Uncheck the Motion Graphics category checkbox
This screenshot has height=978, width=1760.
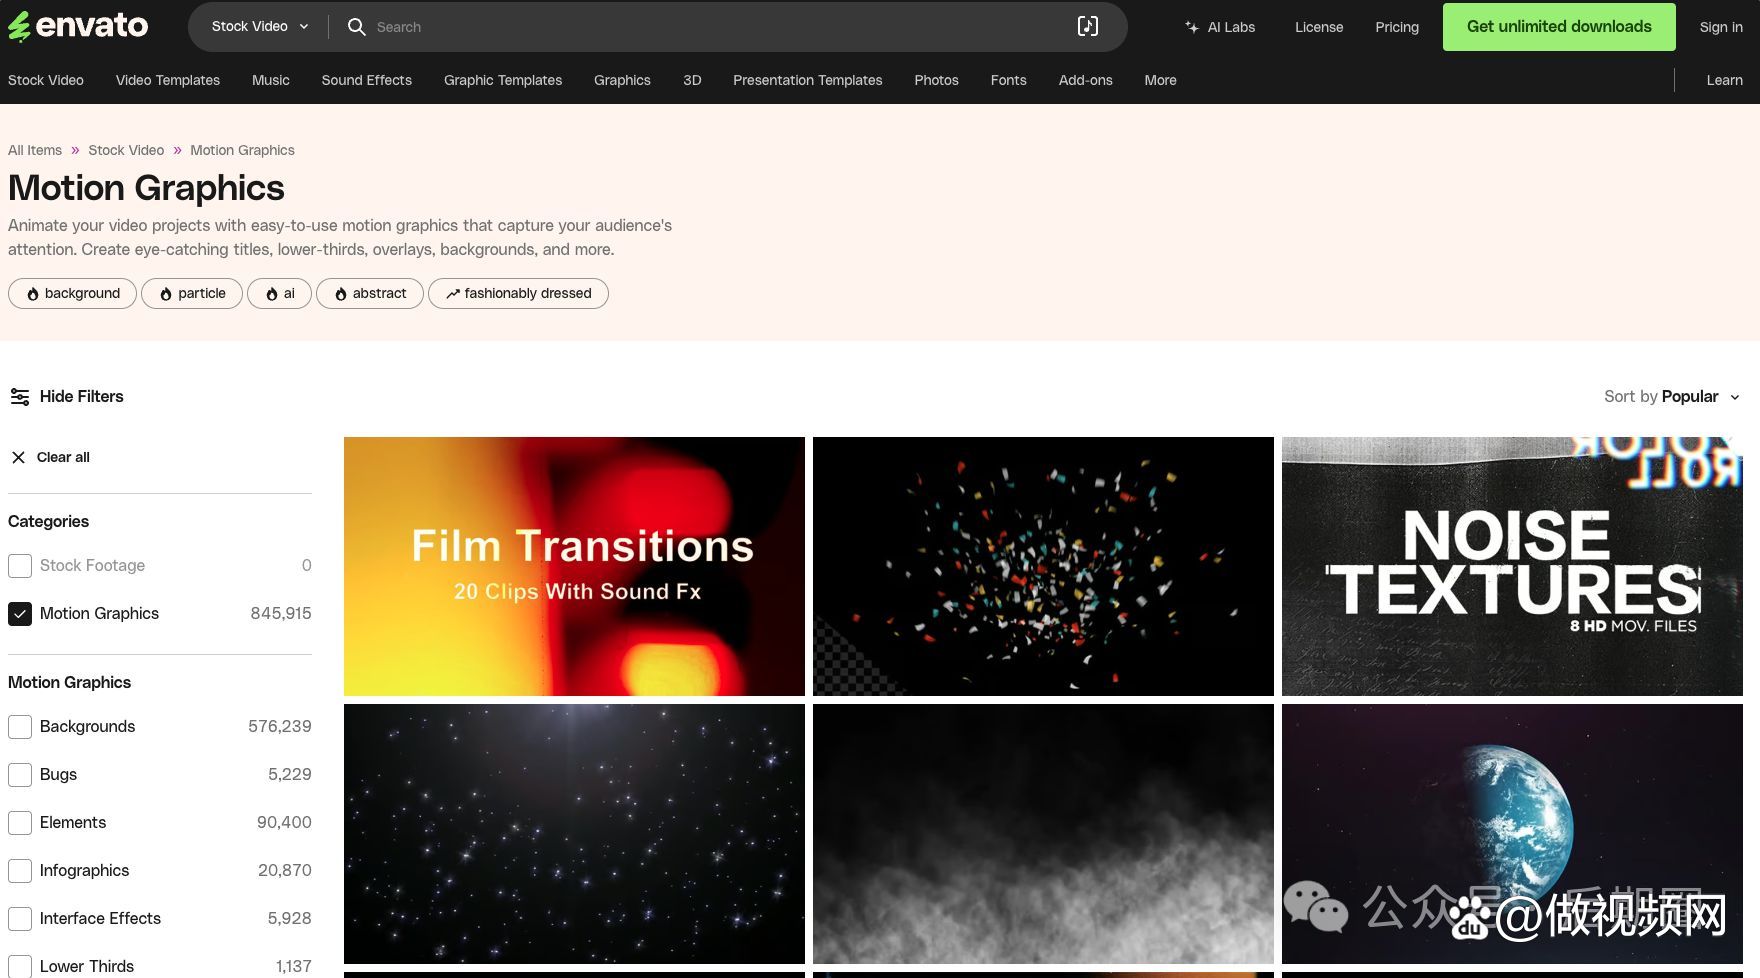(x=20, y=614)
